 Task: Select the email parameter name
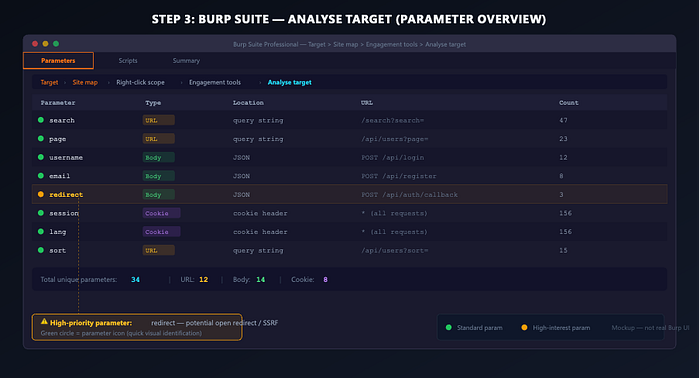point(59,176)
